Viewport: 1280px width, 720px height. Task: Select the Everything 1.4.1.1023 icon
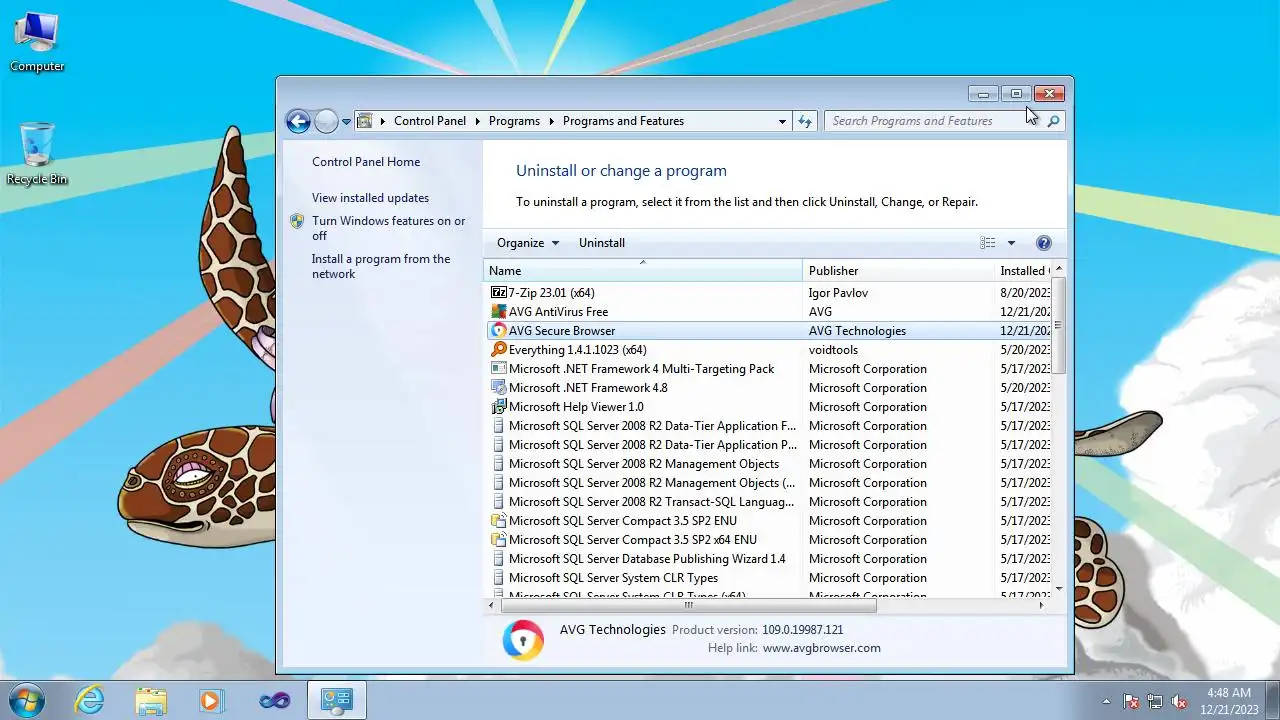coord(499,350)
